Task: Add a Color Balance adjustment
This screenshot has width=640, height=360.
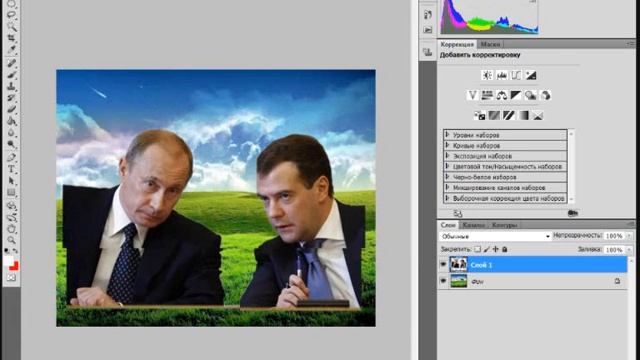Action: [502, 95]
